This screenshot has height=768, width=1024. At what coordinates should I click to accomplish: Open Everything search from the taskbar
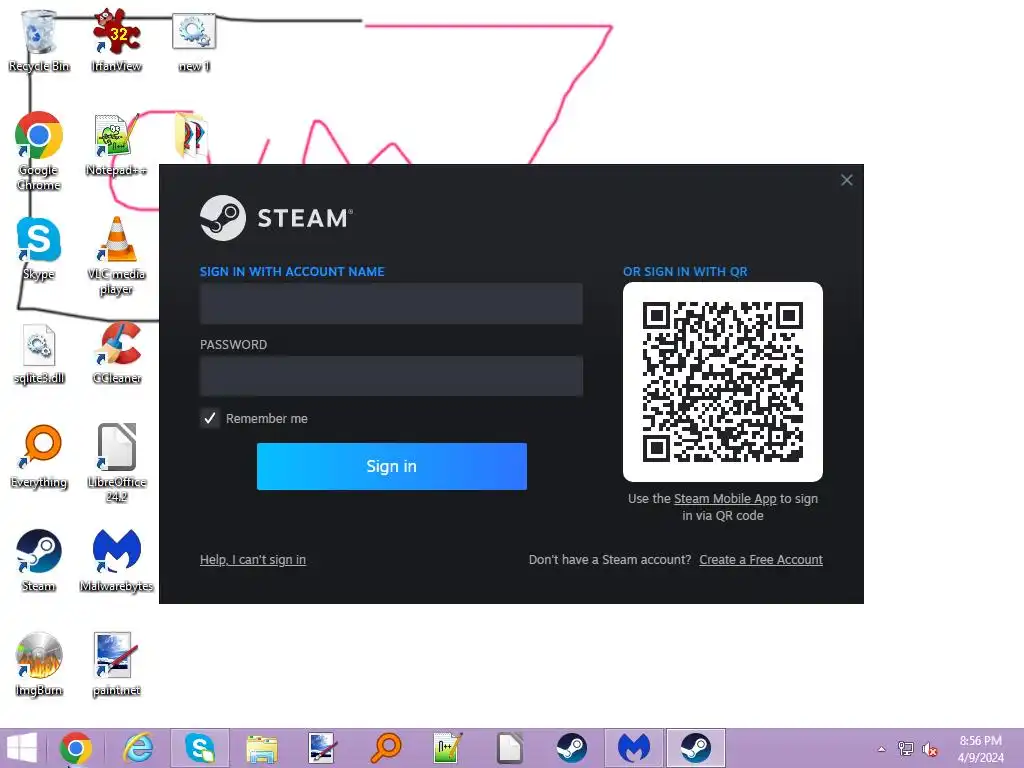[385, 748]
